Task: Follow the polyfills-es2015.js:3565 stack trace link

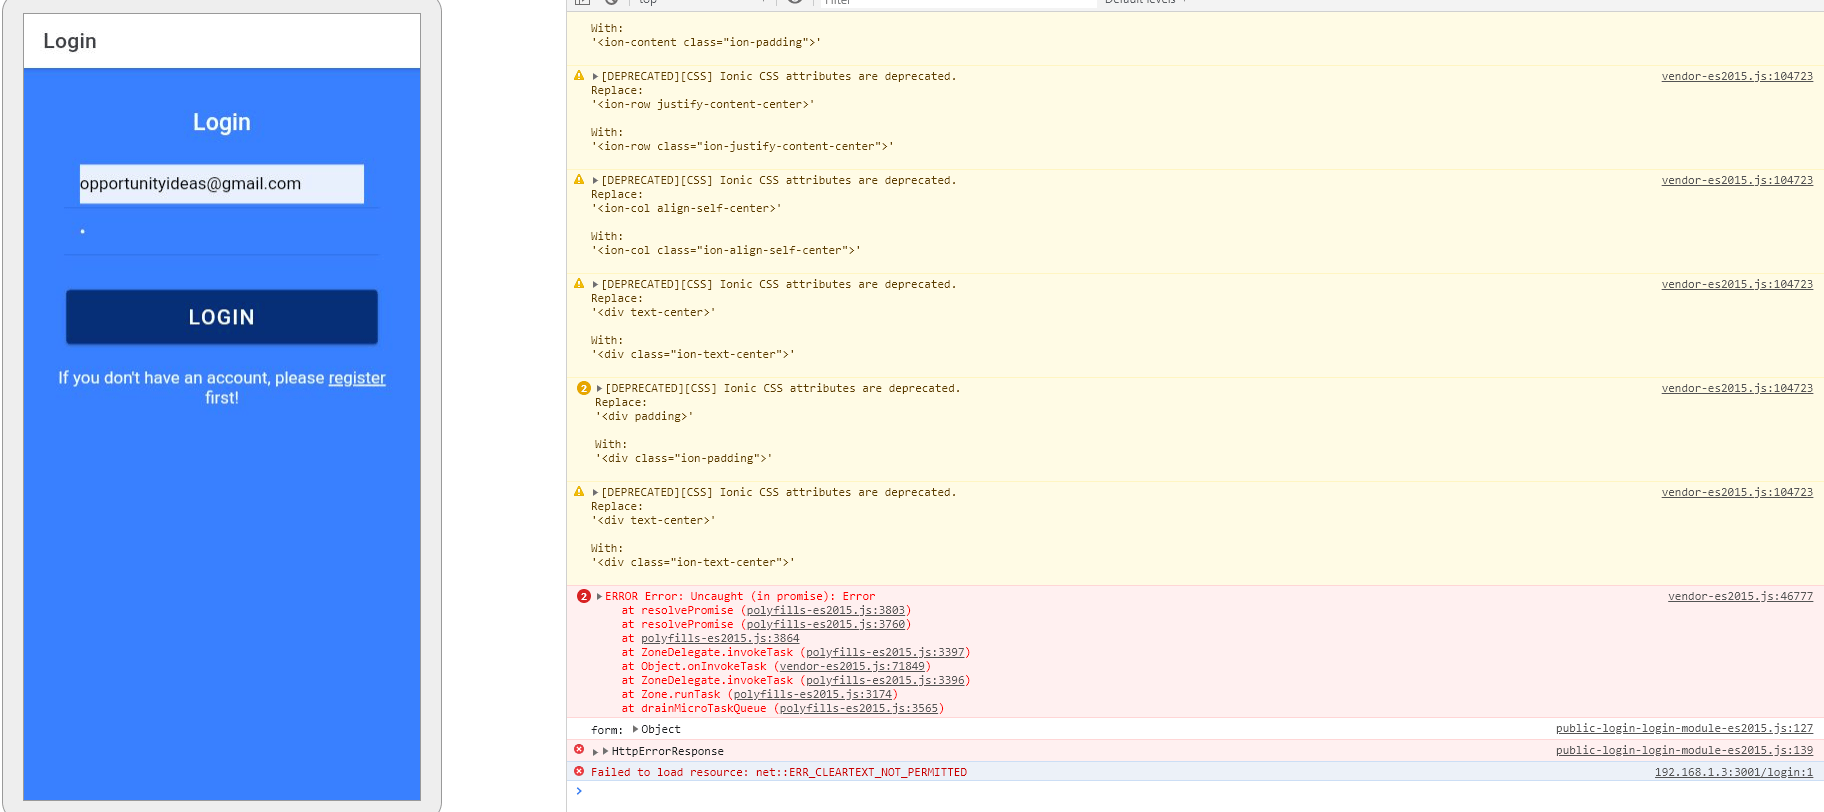Action: point(859,708)
